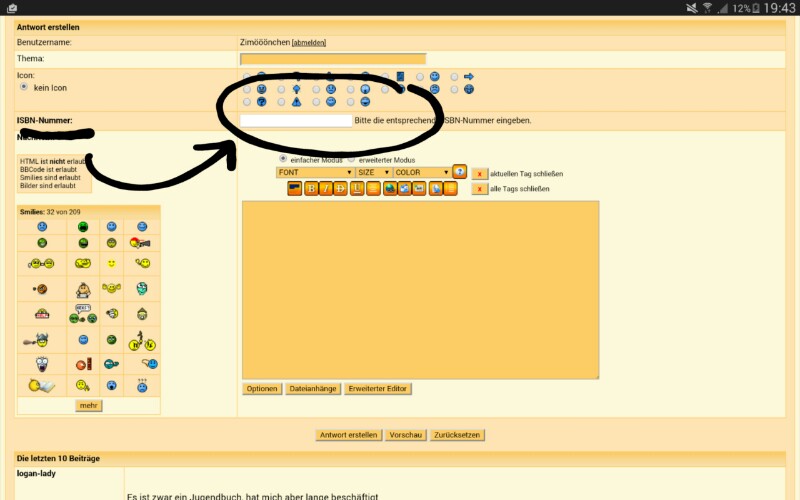Apply italic formatting with the I button

[x=326, y=188]
